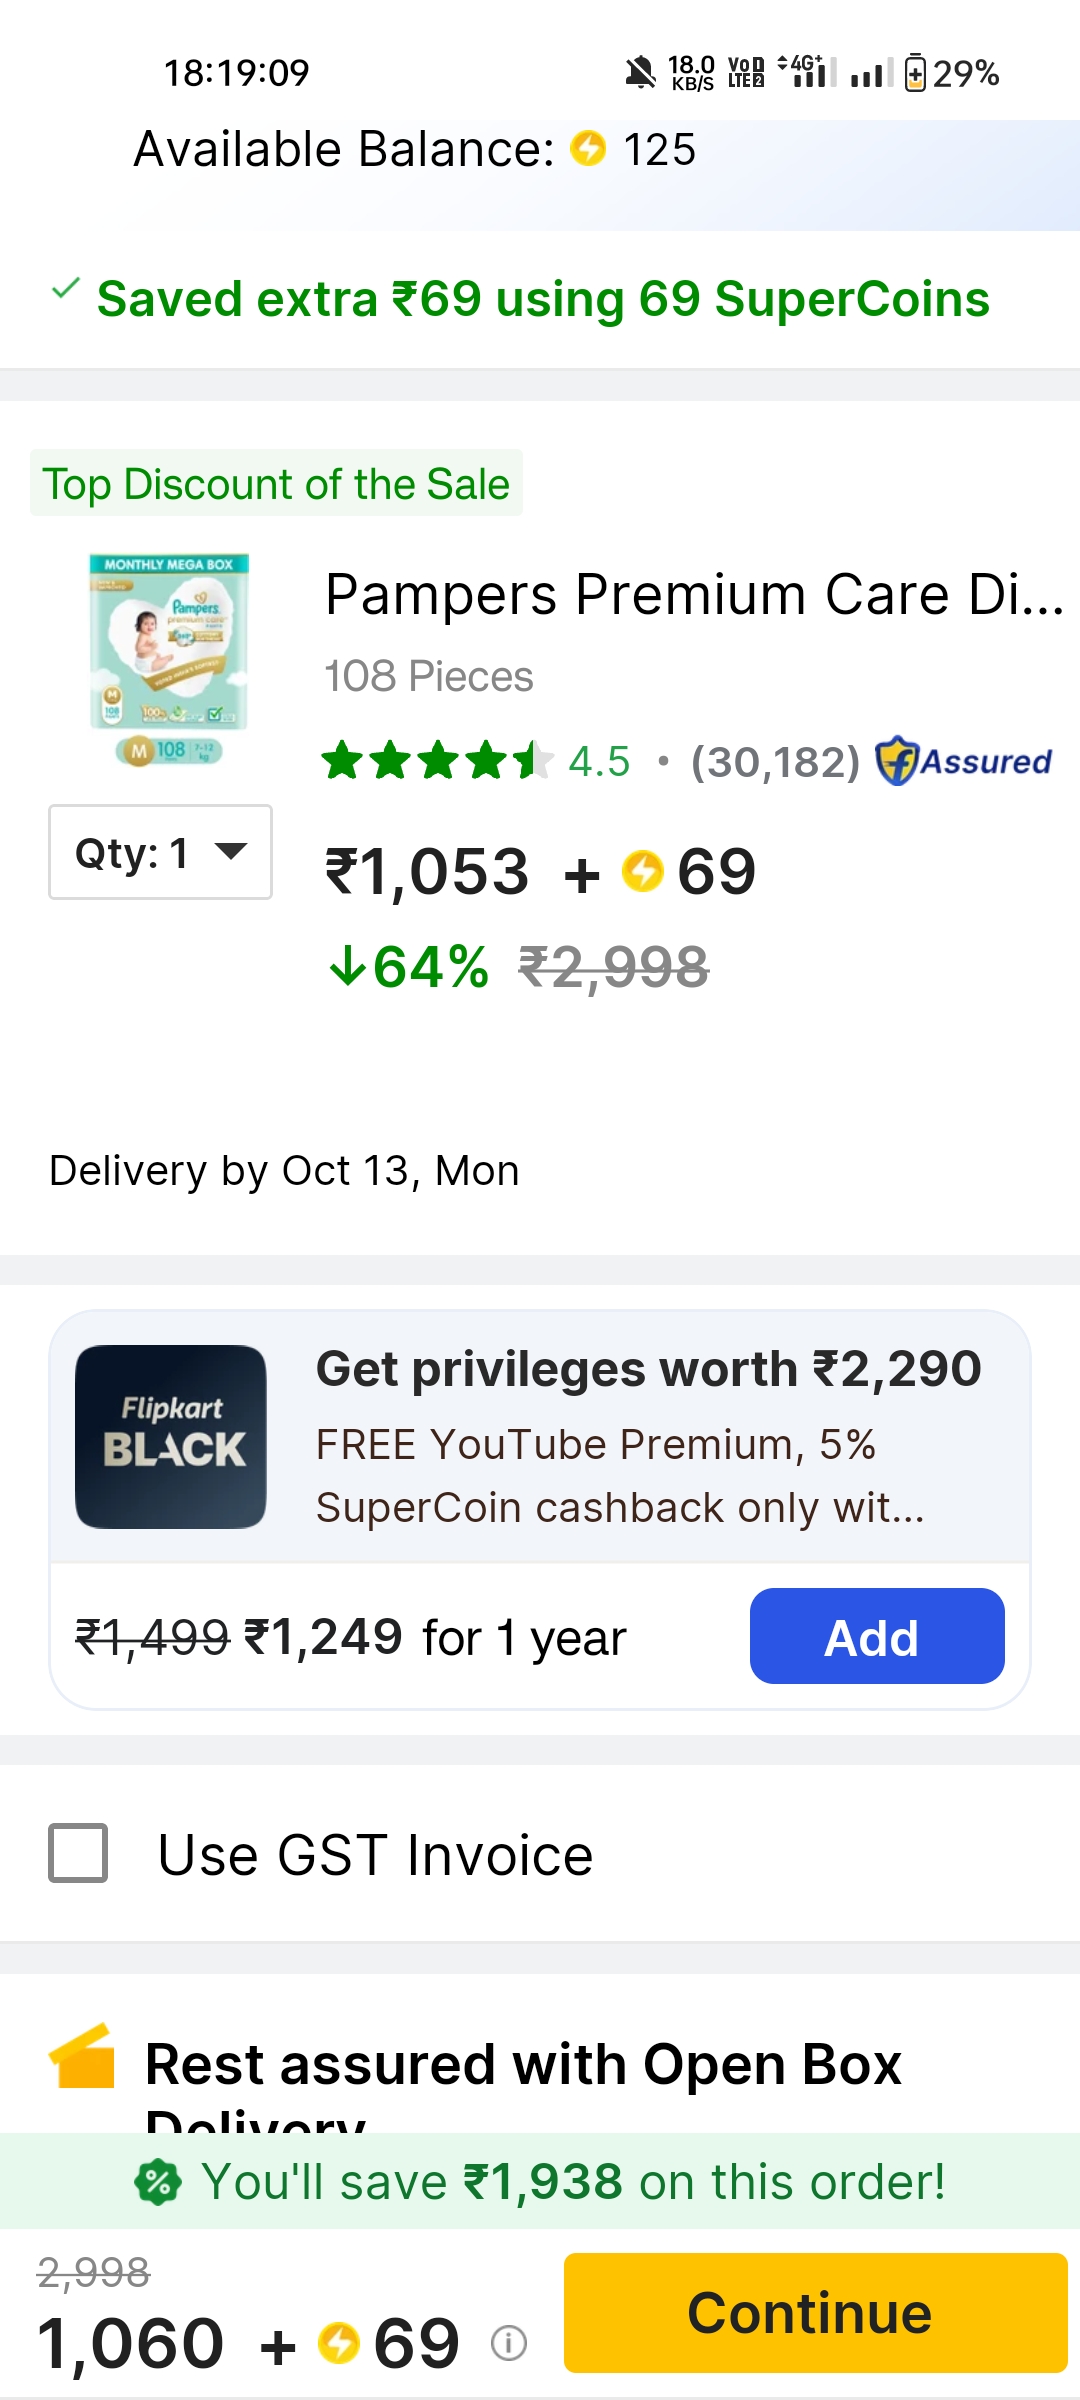Viewport: 1080px width, 2400px height.
Task: Tap the Open Box Delivery box icon
Action: (82, 2058)
